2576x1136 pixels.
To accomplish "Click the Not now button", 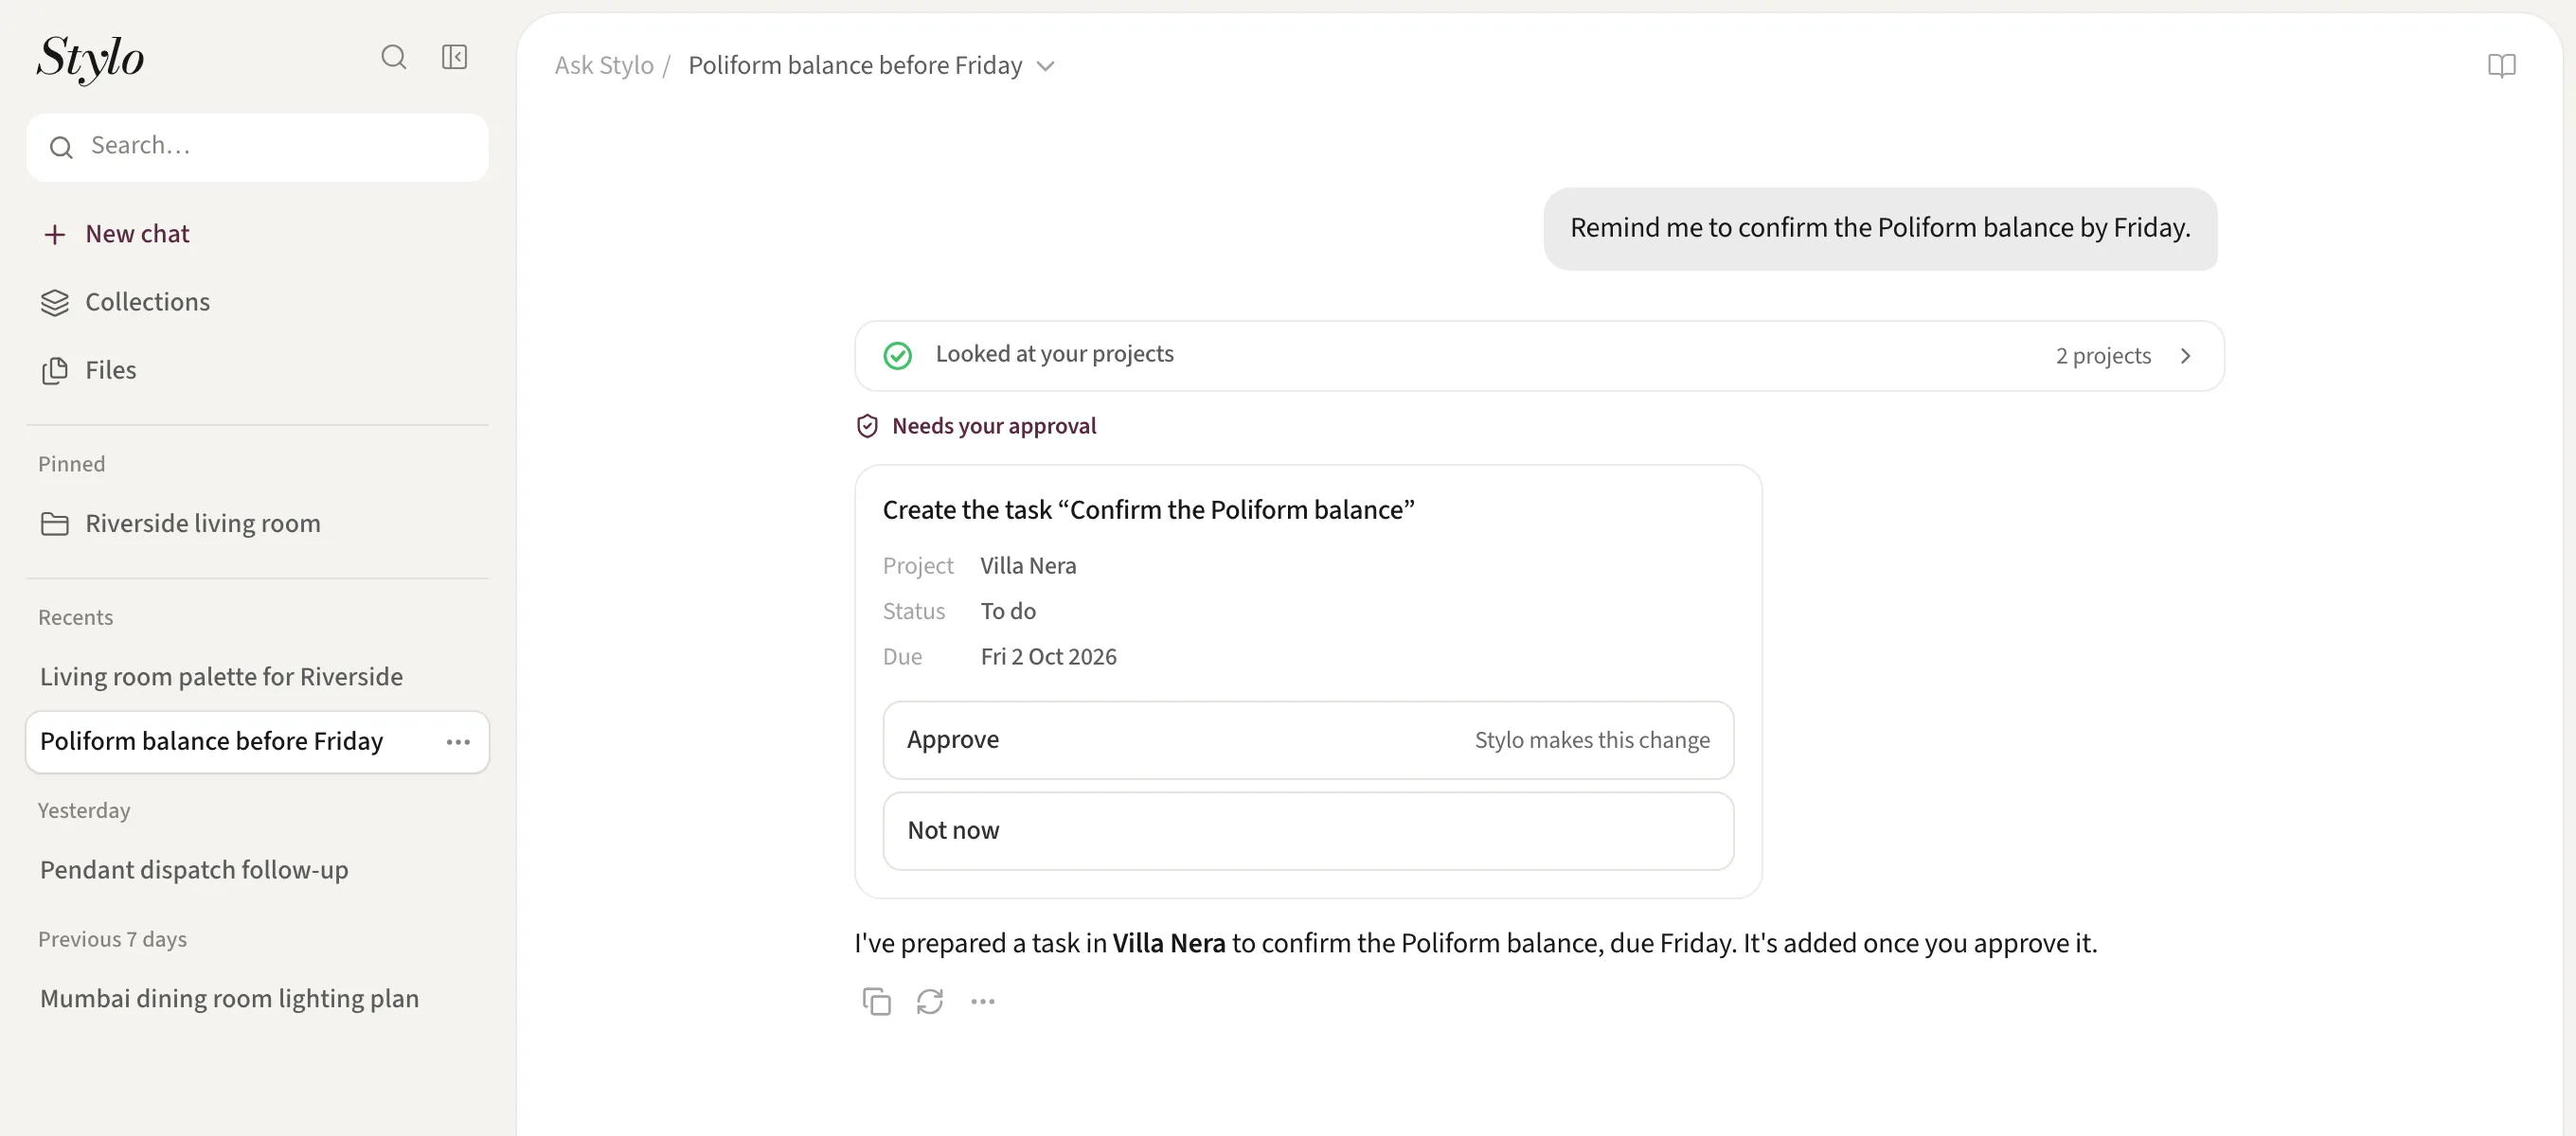I will coord(1308,831).
